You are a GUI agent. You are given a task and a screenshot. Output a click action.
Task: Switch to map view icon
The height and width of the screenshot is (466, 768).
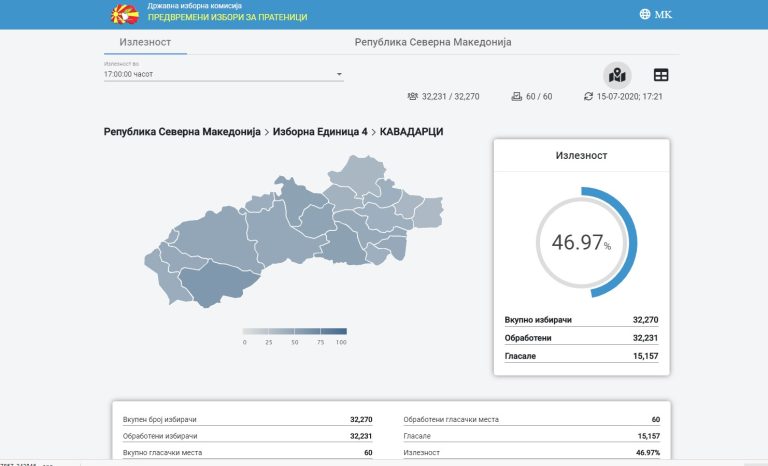click(x=617, y=75)
